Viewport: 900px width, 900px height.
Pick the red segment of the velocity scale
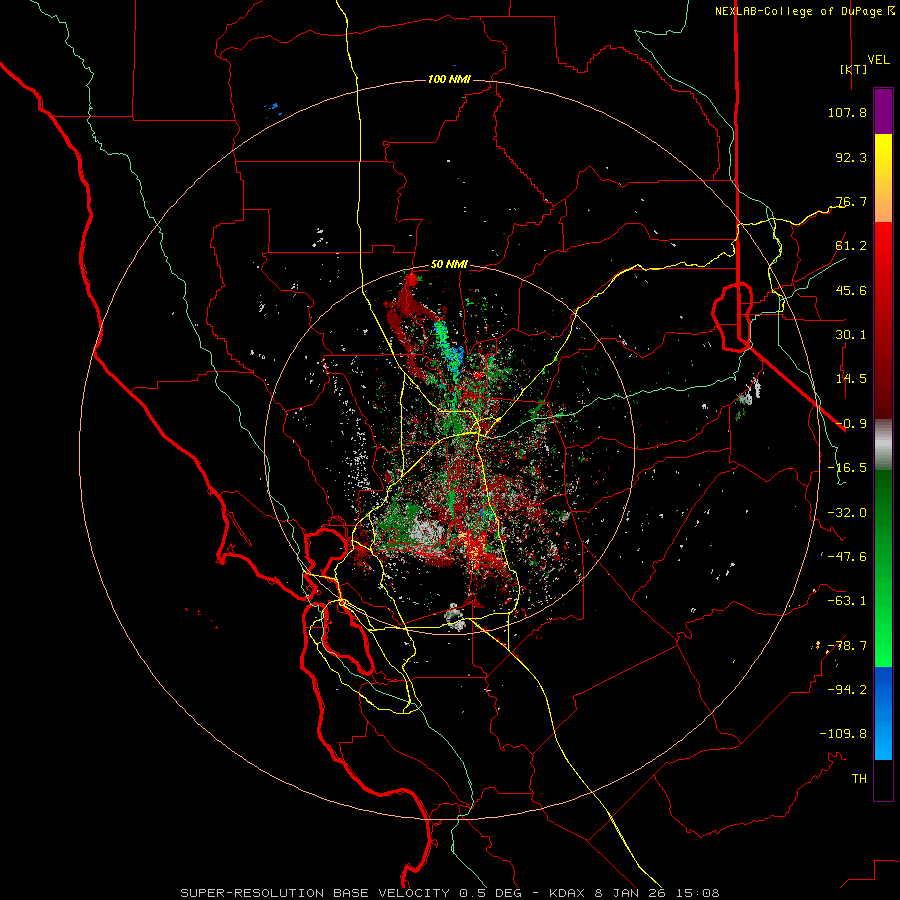883,320
